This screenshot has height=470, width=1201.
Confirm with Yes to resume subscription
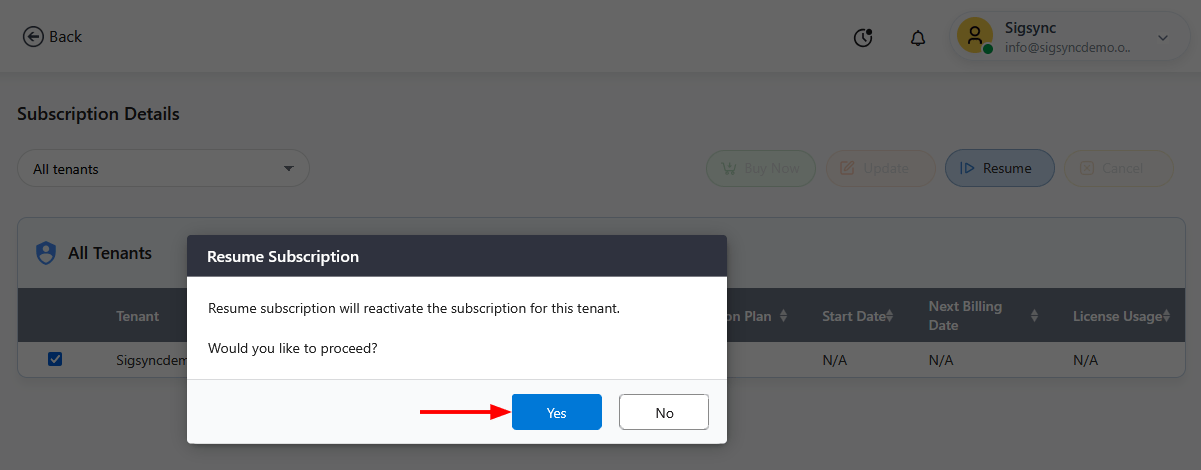(557, 412)
